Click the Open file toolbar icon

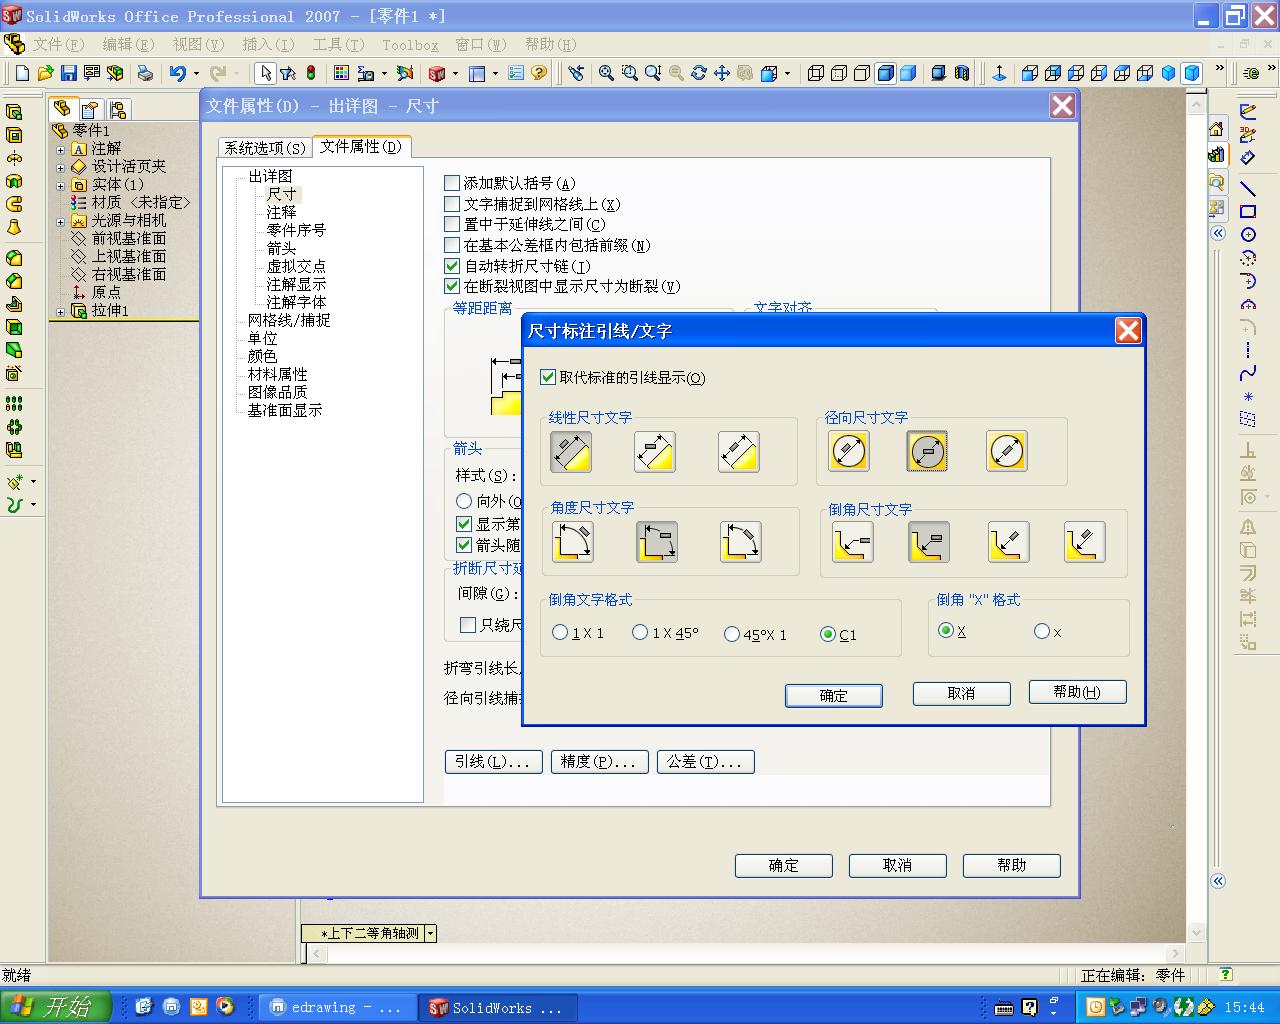45,73
